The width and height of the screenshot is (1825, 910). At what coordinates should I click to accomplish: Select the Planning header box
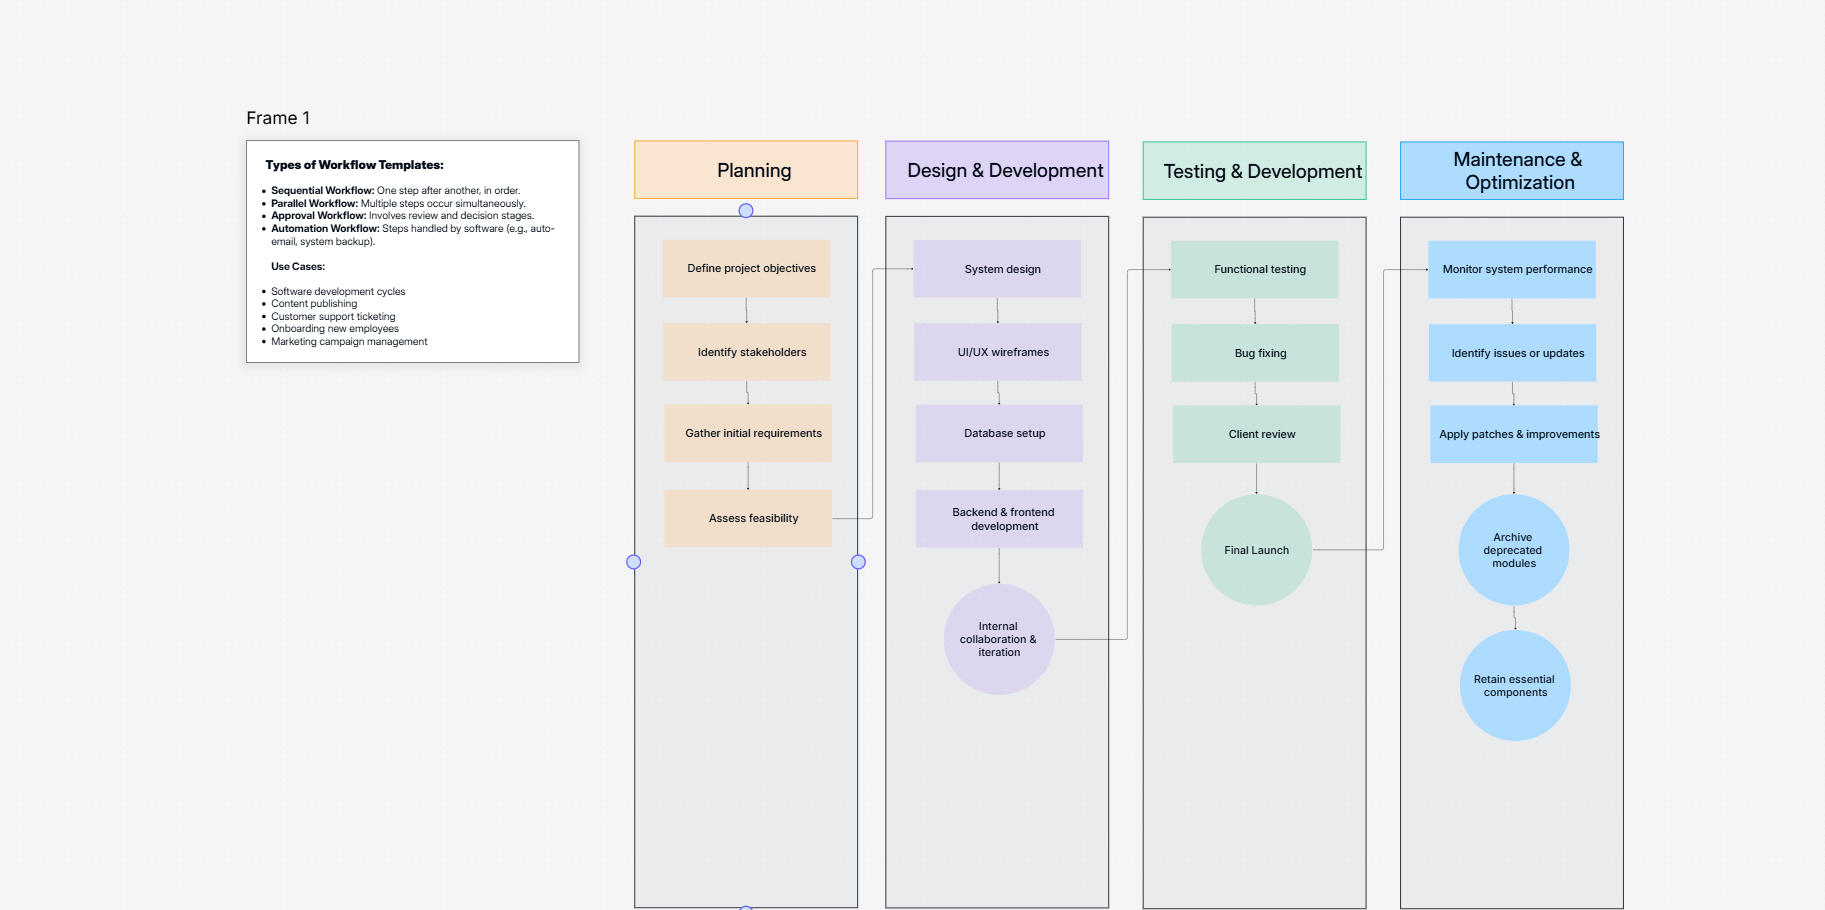point(746,170)
